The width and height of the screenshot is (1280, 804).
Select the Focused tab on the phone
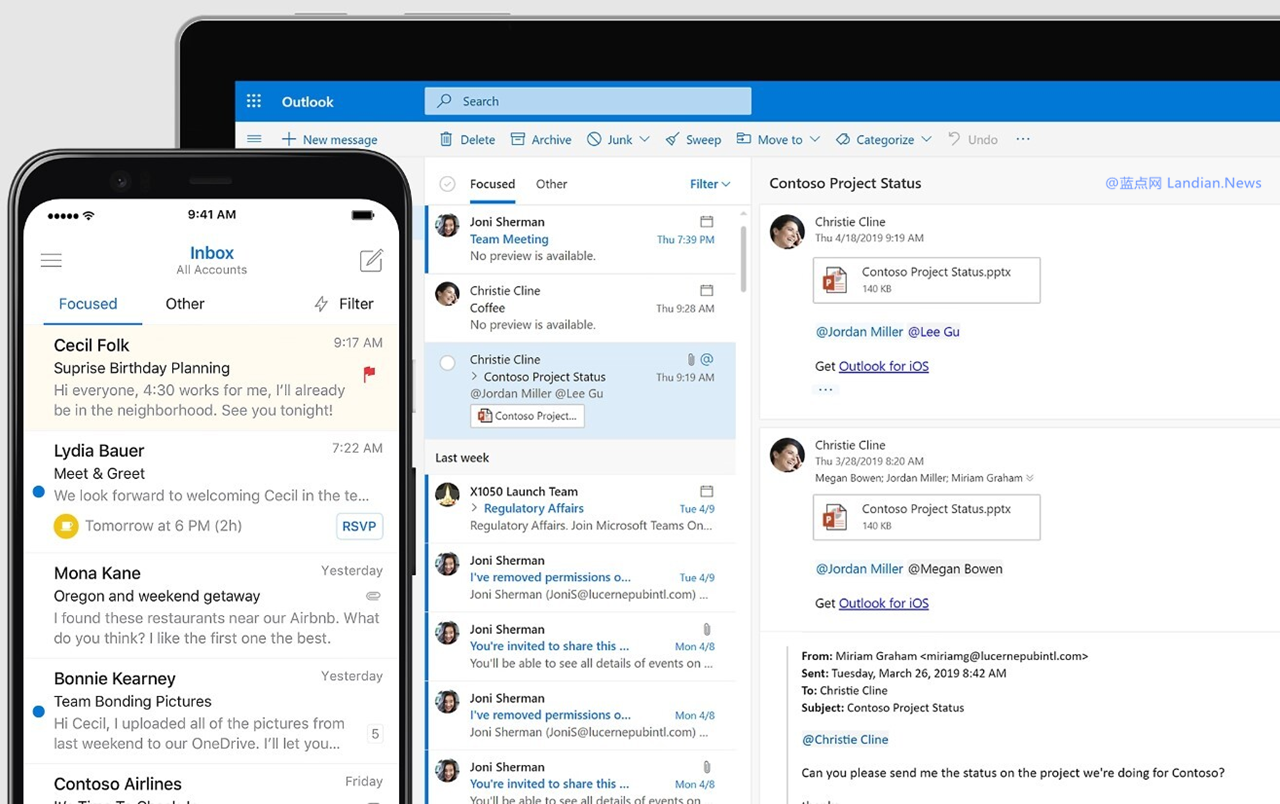pos(88,304)
